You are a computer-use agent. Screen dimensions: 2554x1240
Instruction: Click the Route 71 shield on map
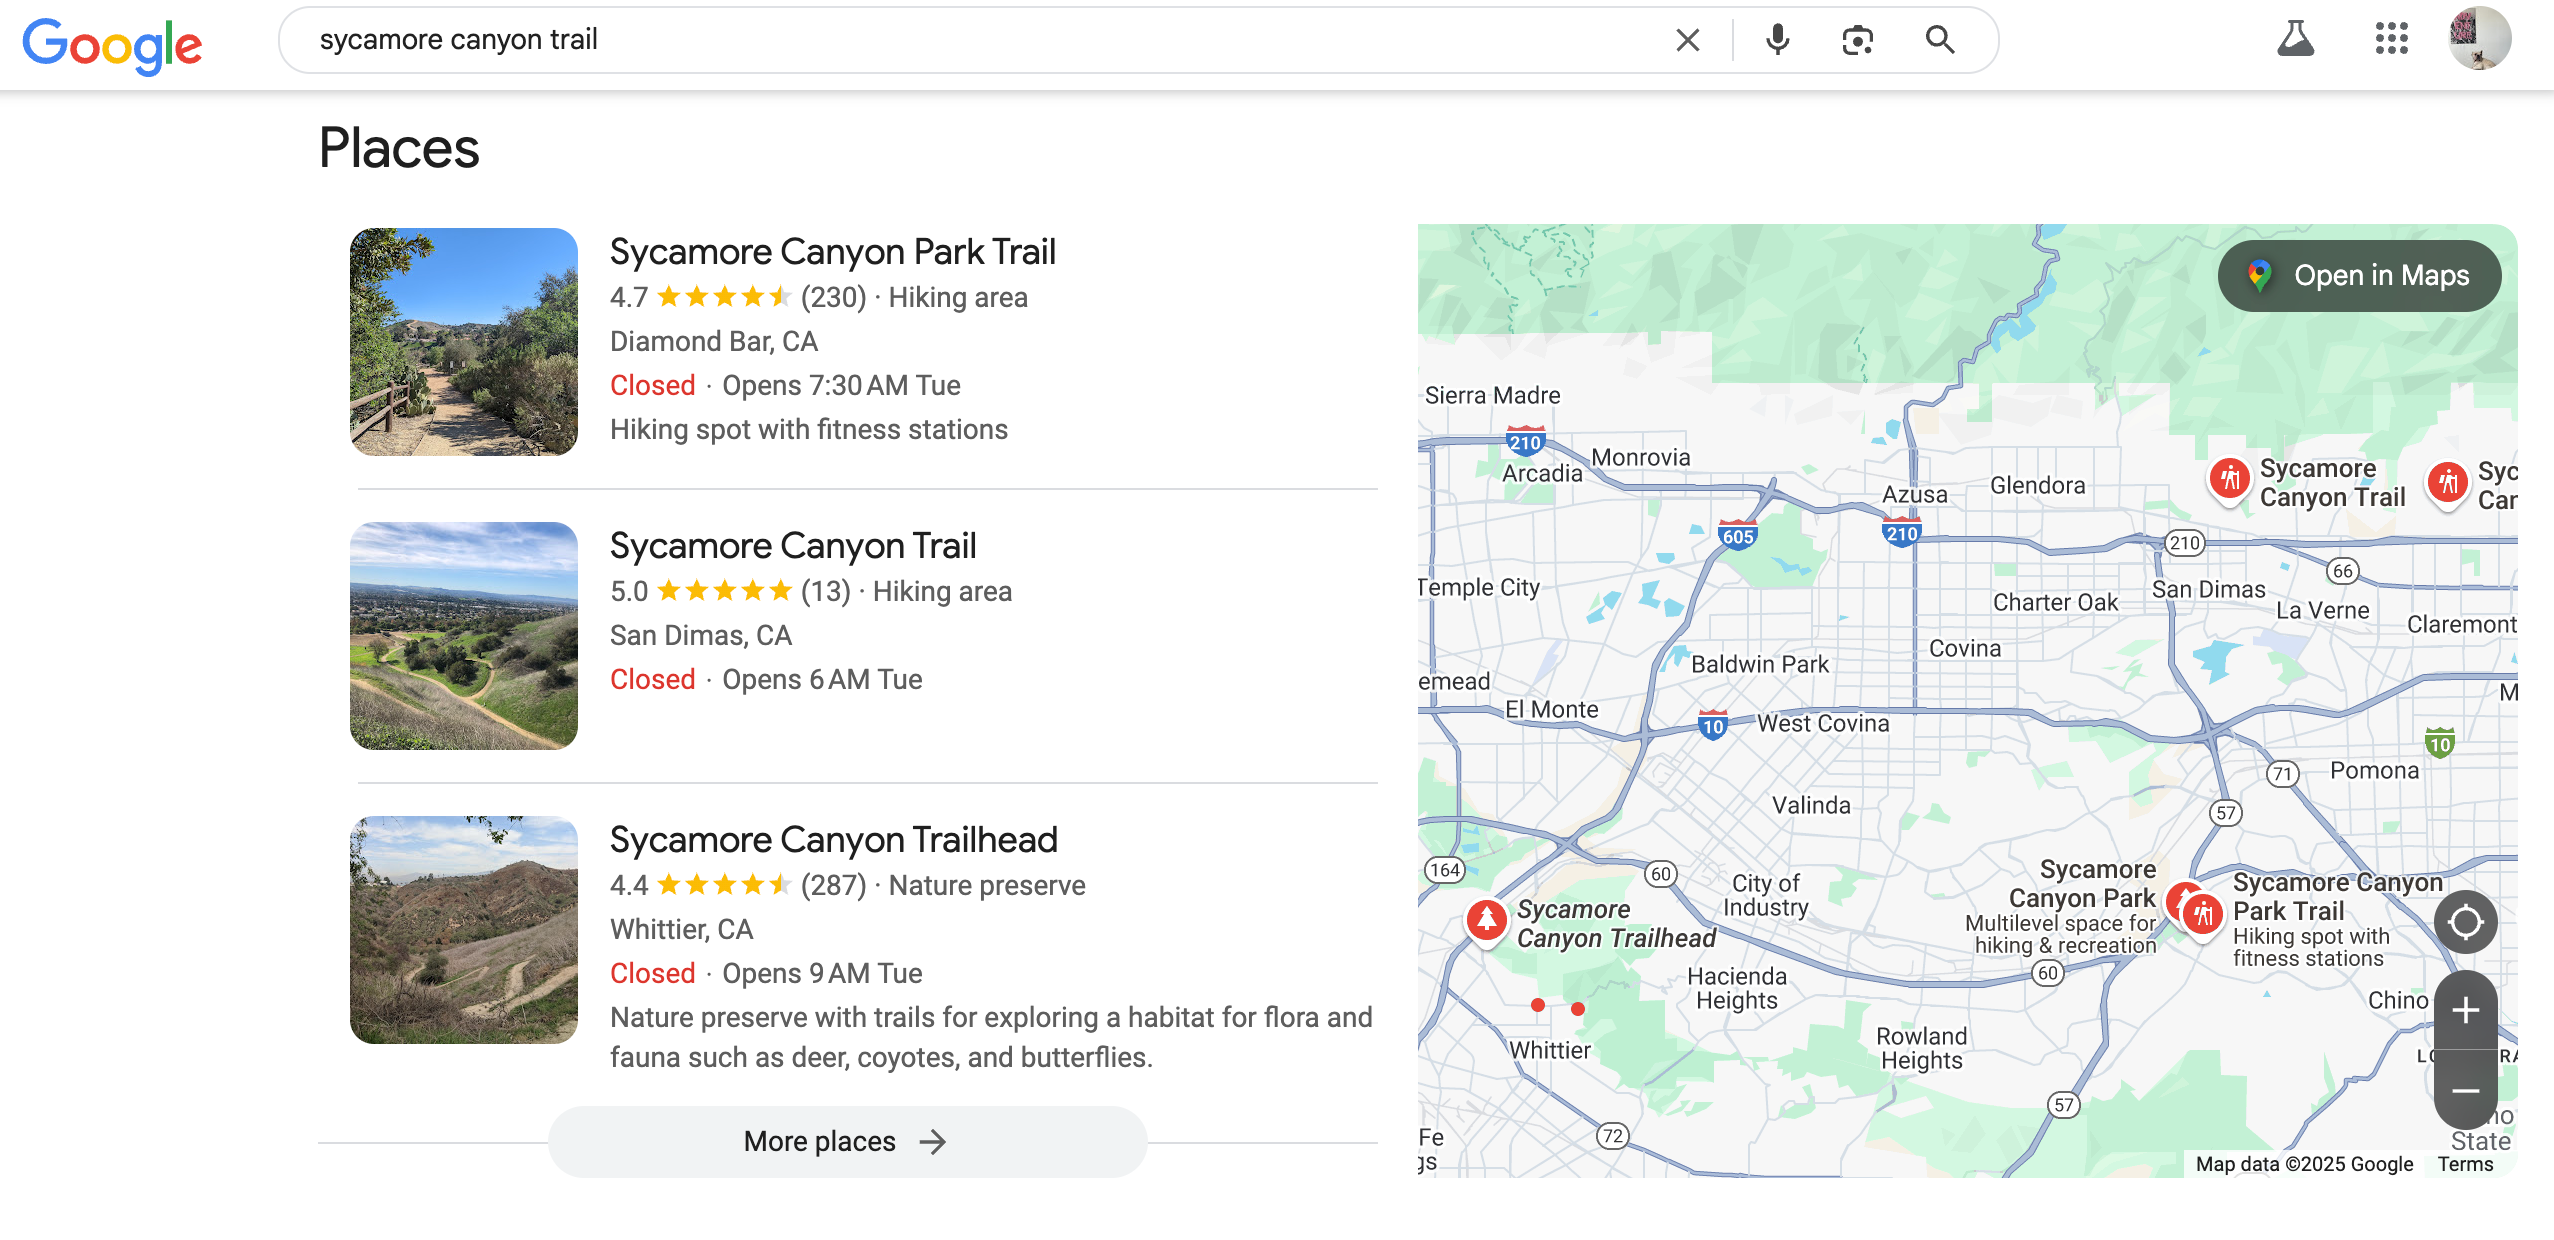2281,774
